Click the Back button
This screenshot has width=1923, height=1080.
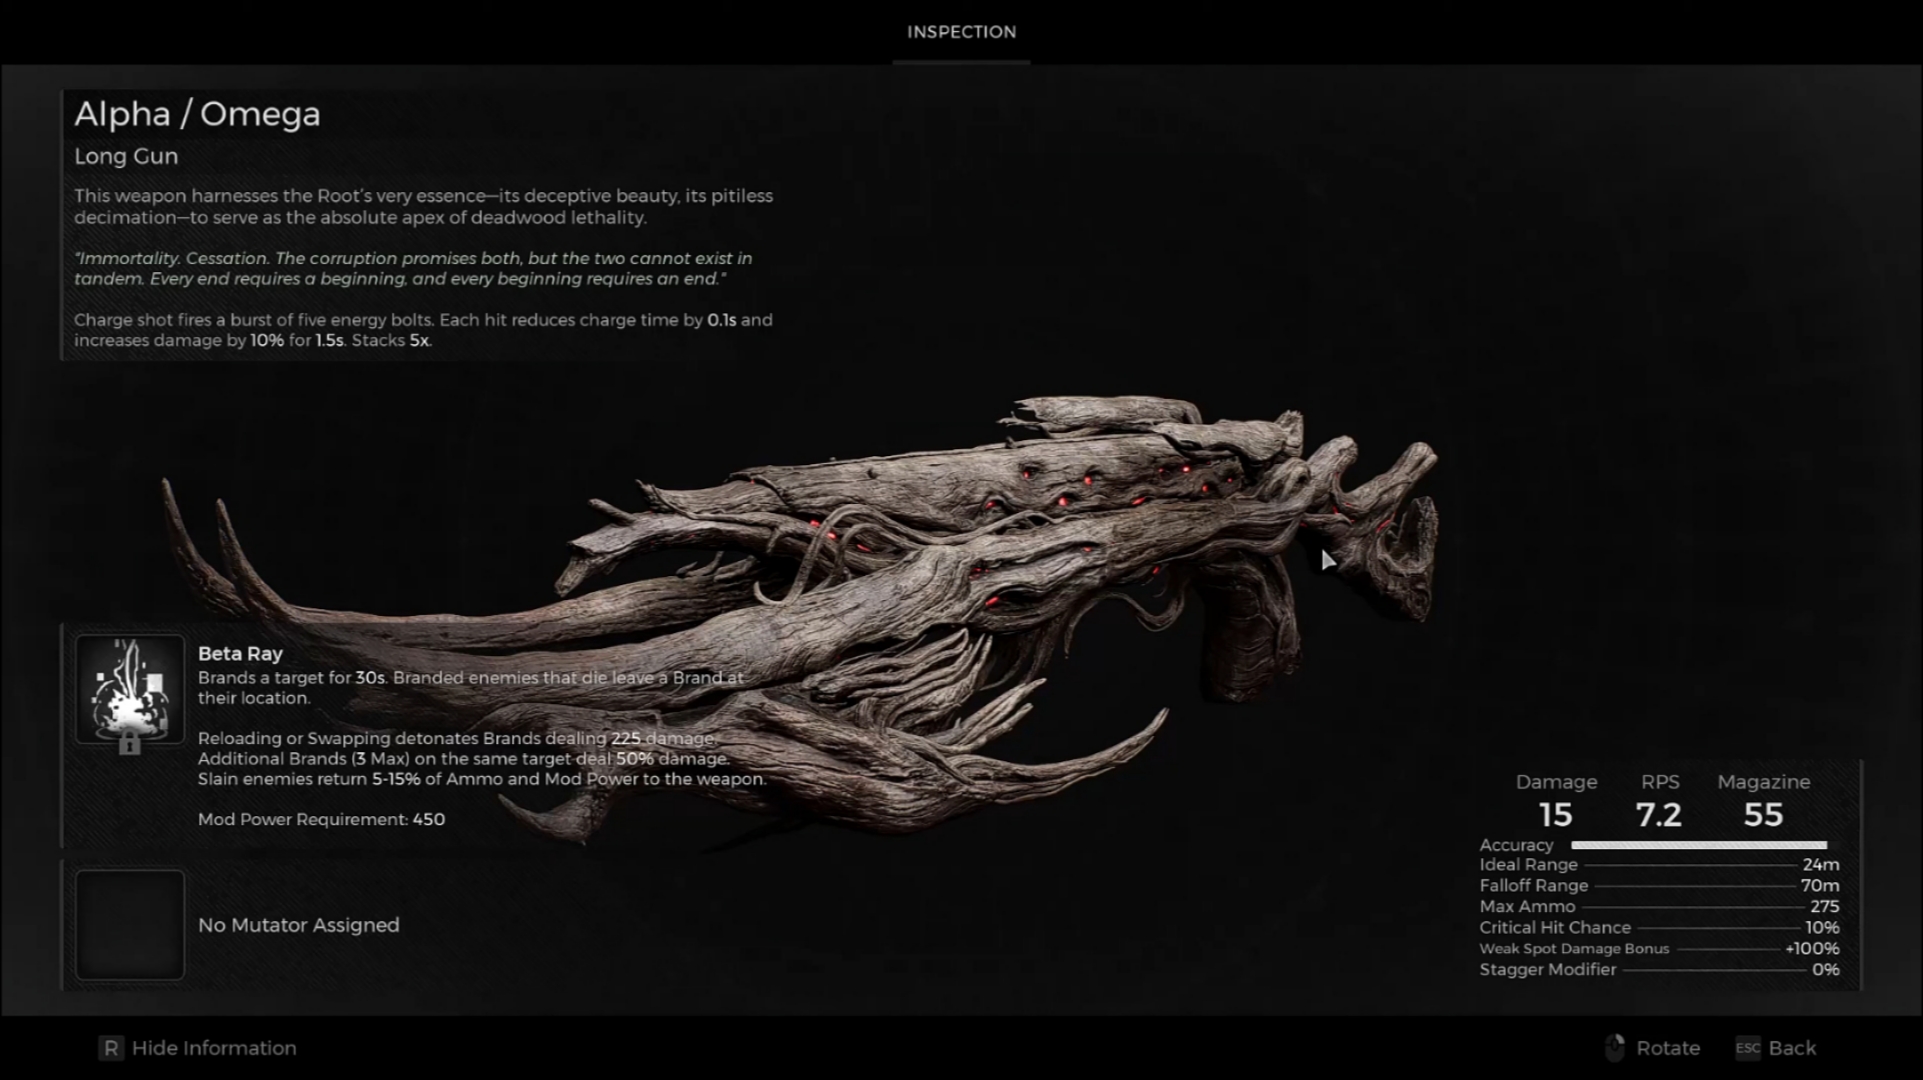coord(1791,1048)
